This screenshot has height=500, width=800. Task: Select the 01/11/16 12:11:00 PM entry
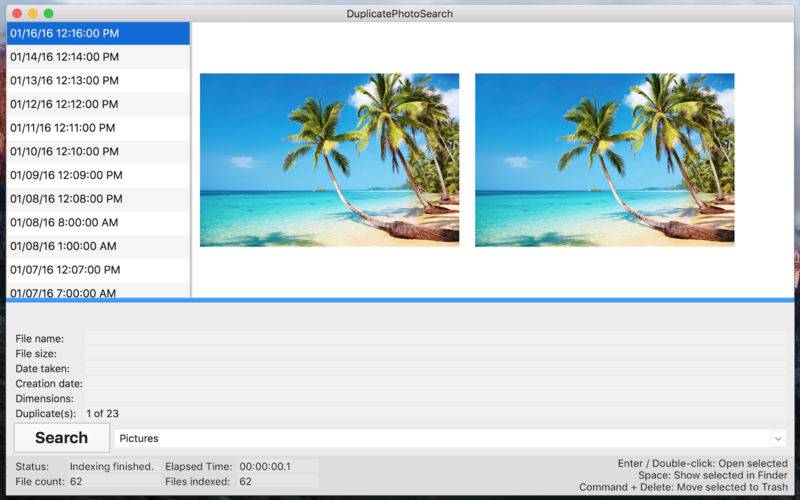pos(98,128)
